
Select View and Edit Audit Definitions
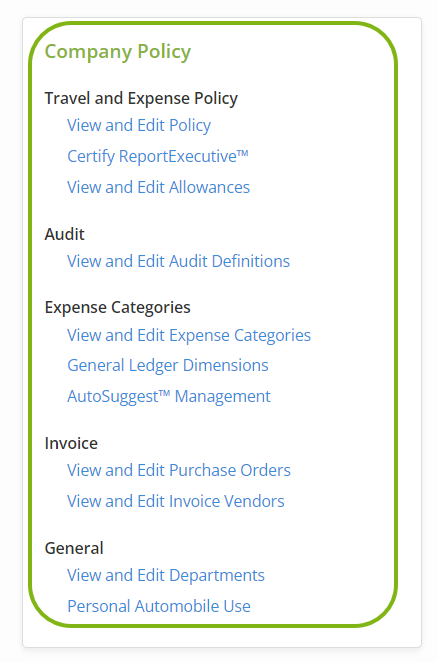(x=178, y=261)
